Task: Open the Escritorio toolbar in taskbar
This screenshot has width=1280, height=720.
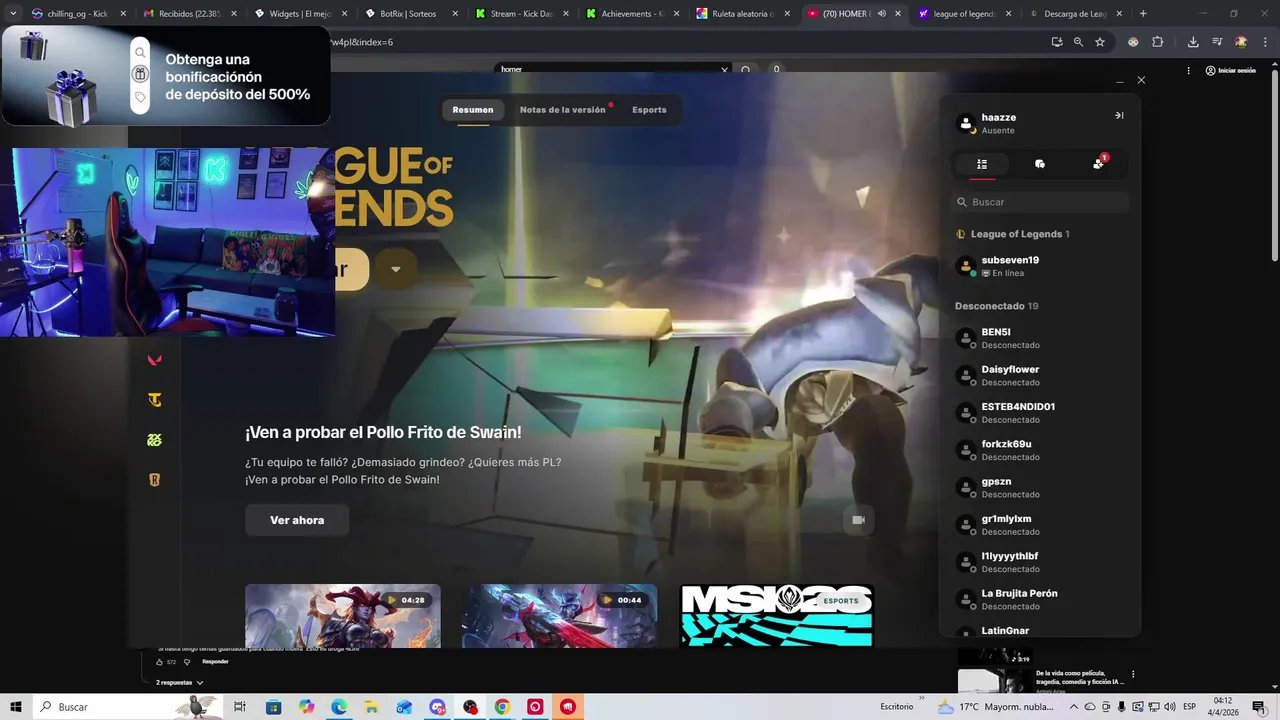Action: tap(896, 707)
